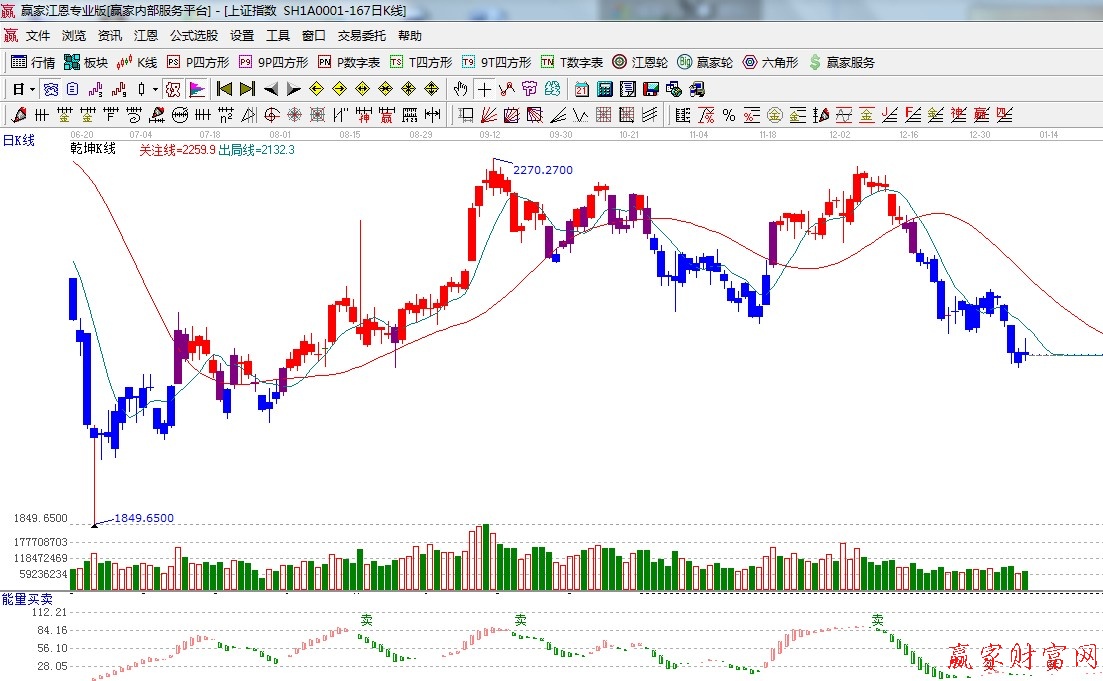The width and height of the screenshot is (1103, 681).
Task: Open the 行情 quotes view
Action: (x=33, y=62)
